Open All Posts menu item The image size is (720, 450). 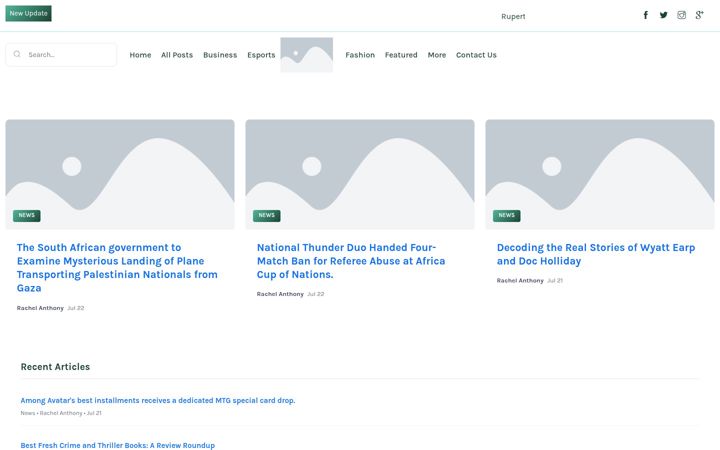177,55
